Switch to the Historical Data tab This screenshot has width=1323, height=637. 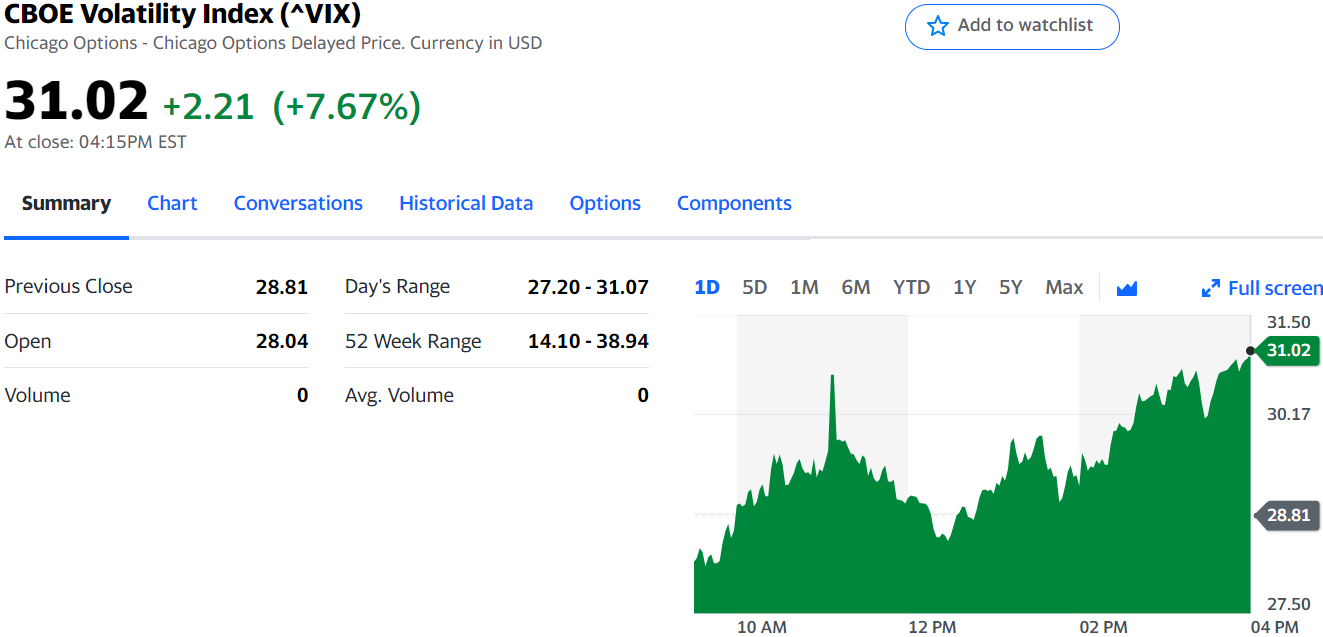(466, 203)
